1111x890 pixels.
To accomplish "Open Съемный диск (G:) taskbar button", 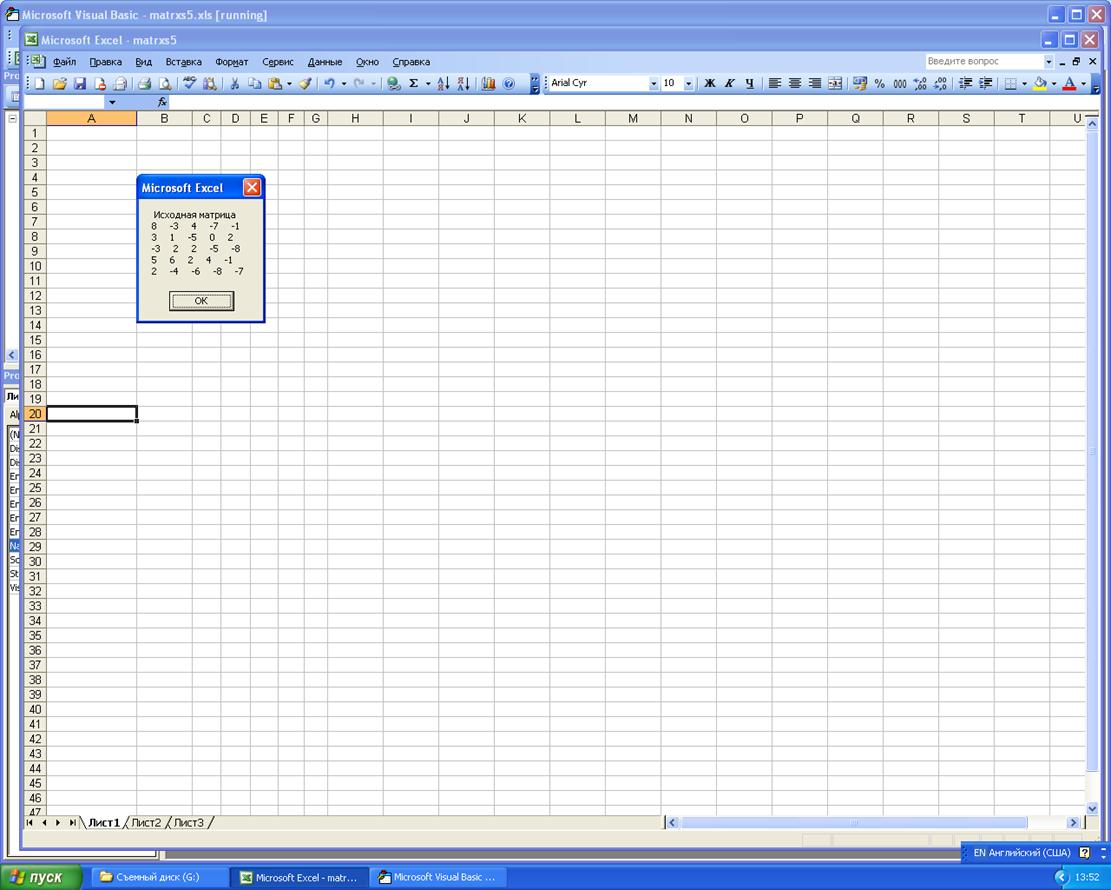I will (159, 877).
